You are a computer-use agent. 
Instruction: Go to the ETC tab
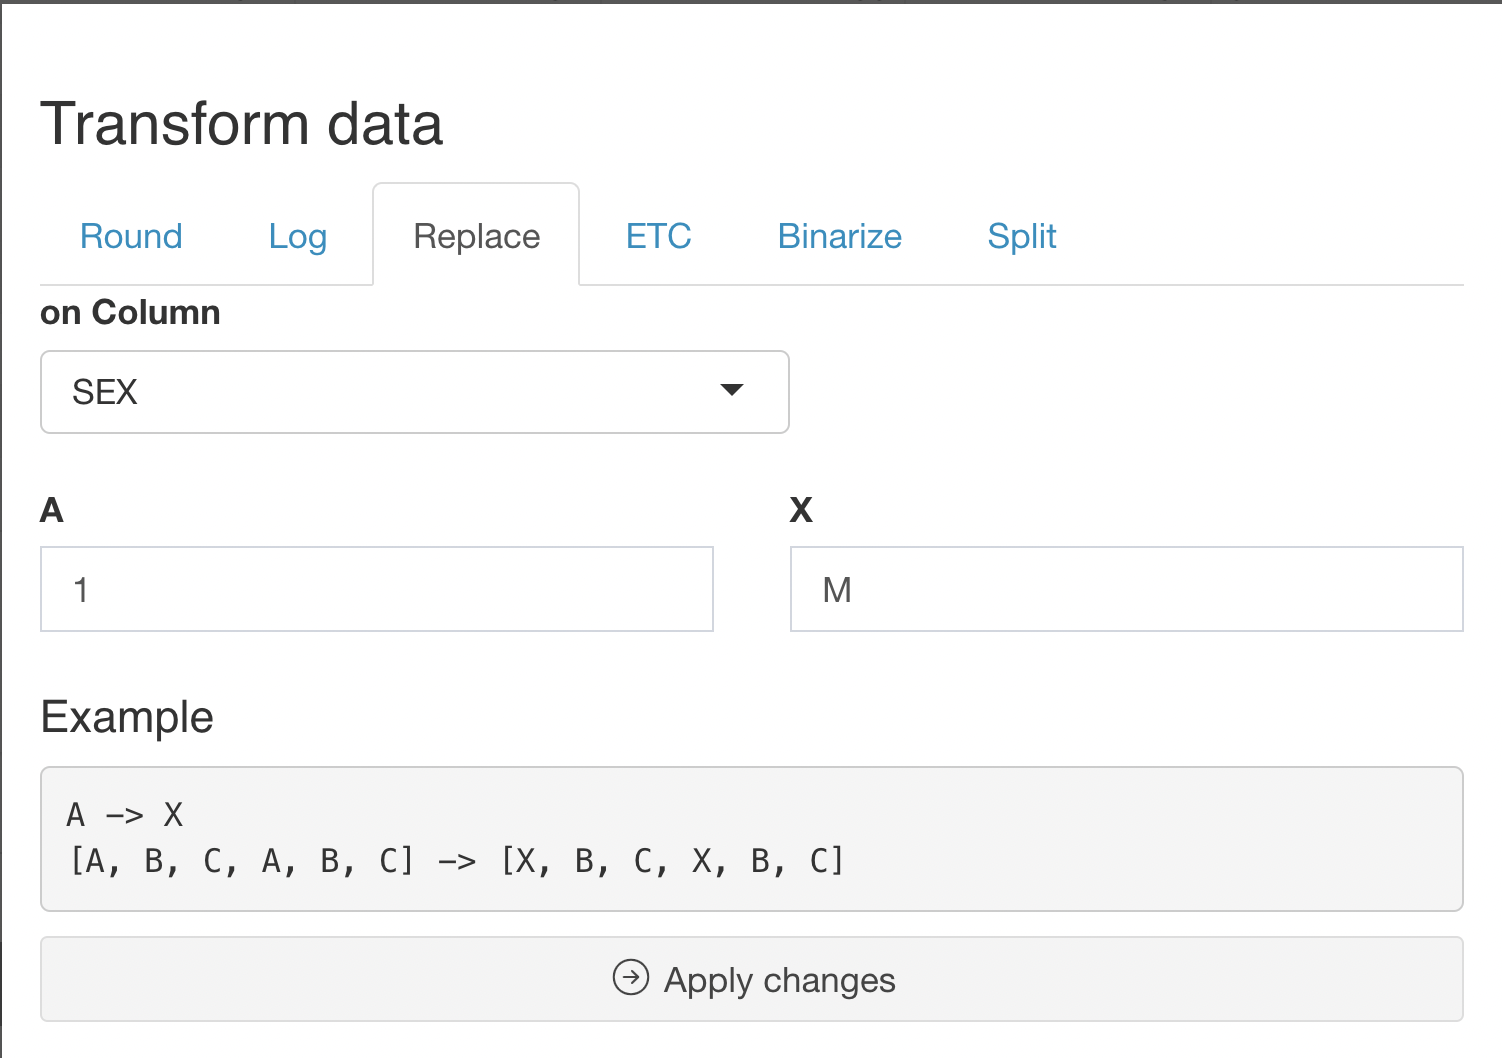tap(658, 236)
